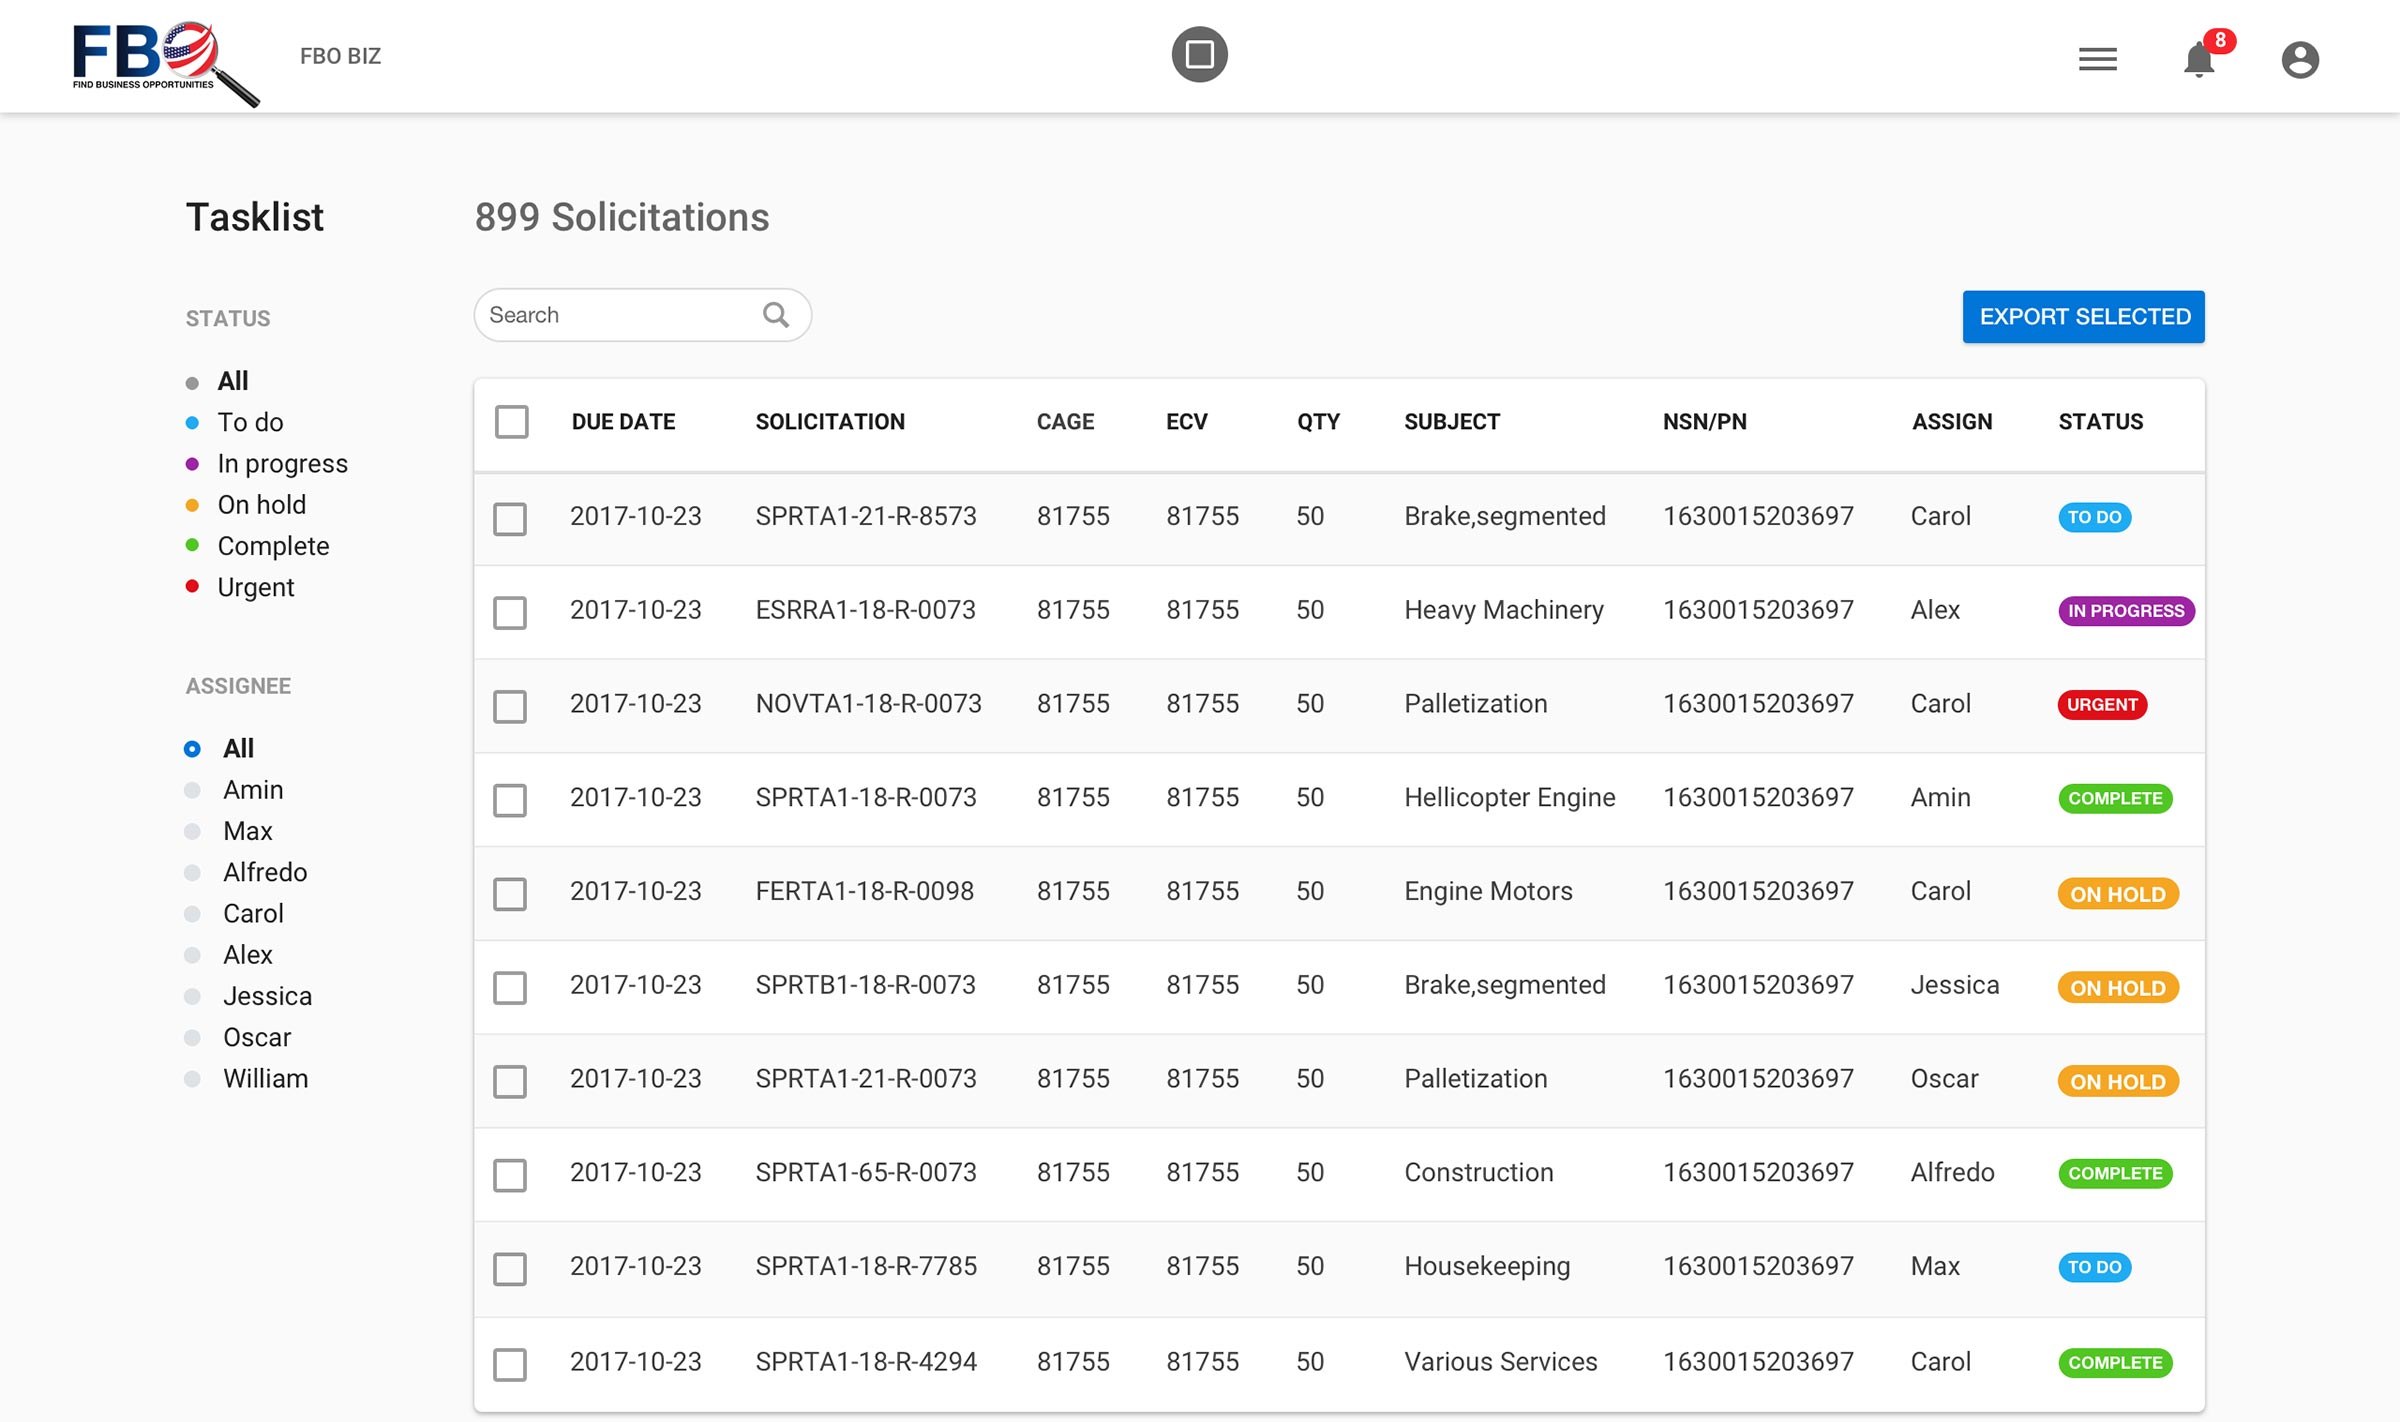Image resolution: width=2400 pixels, height=1422 pixels.
Task: Check the ESRRA1-18-R-0073 row checkbox
Action: tap(510, 612)
